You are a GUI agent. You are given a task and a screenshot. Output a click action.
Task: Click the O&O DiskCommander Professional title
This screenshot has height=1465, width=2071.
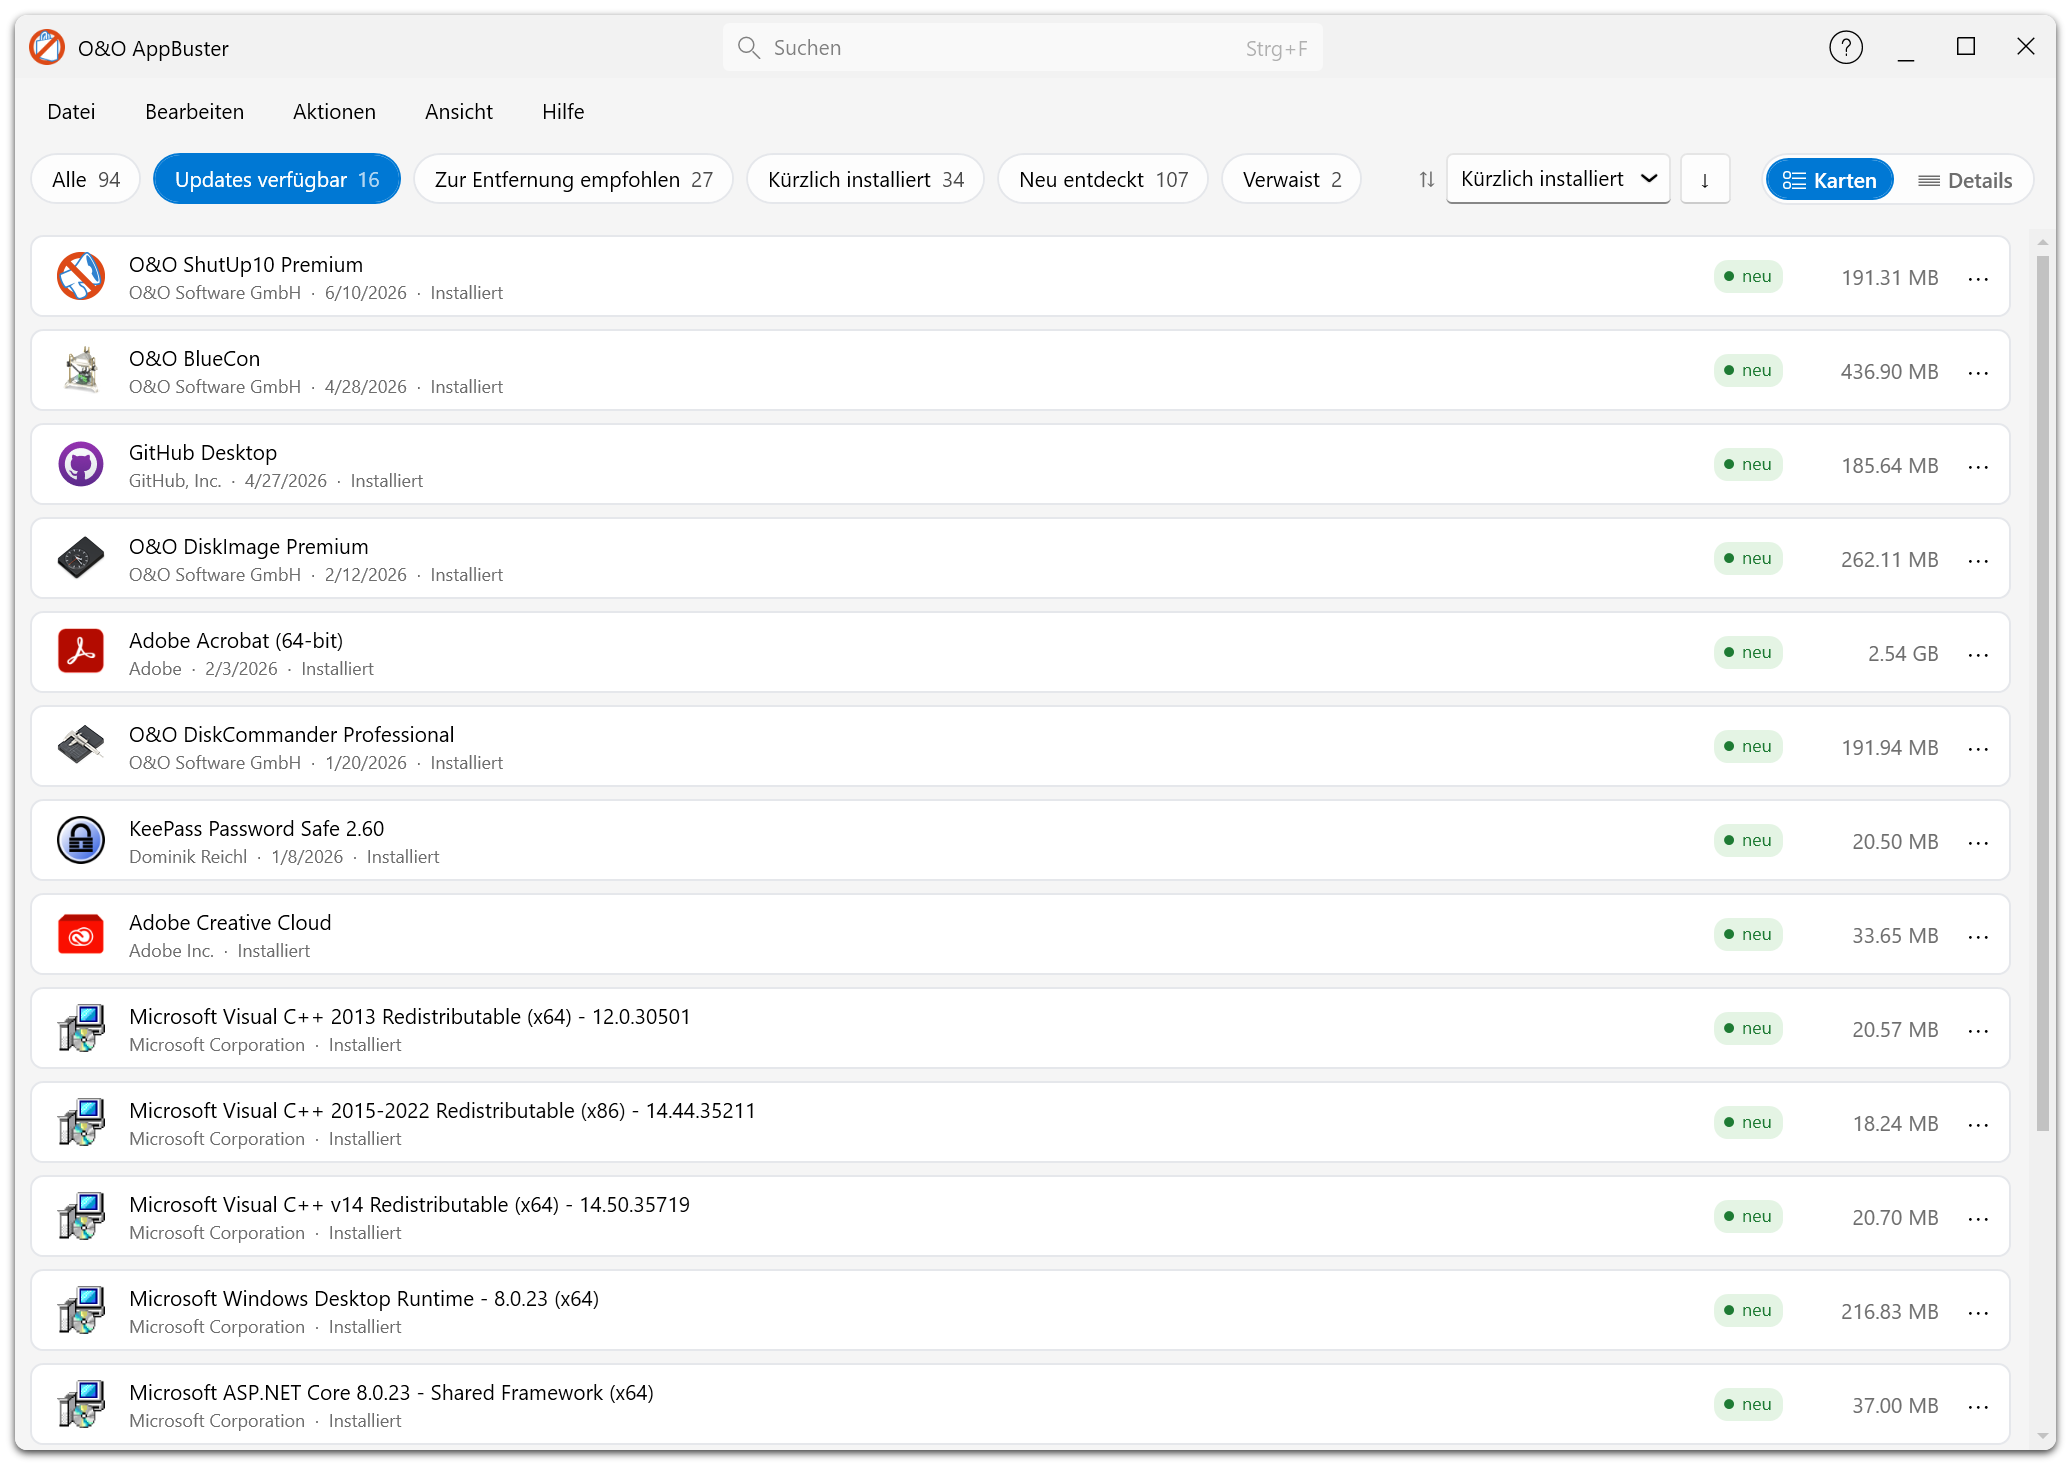291,735
